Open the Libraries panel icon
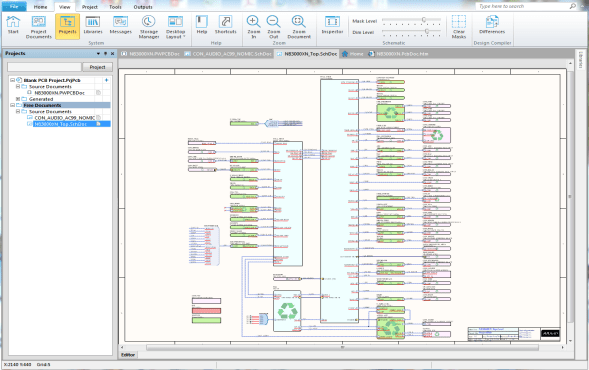 point(93,25)
